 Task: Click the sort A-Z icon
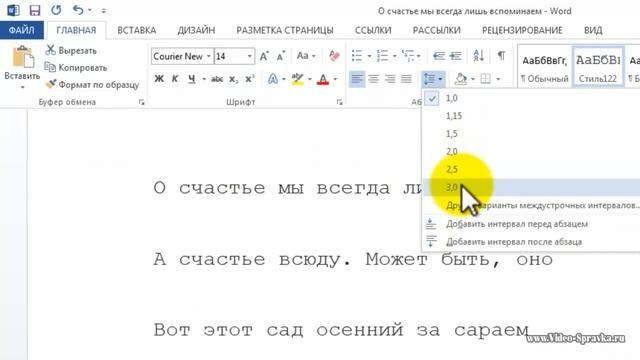(479, 56)
